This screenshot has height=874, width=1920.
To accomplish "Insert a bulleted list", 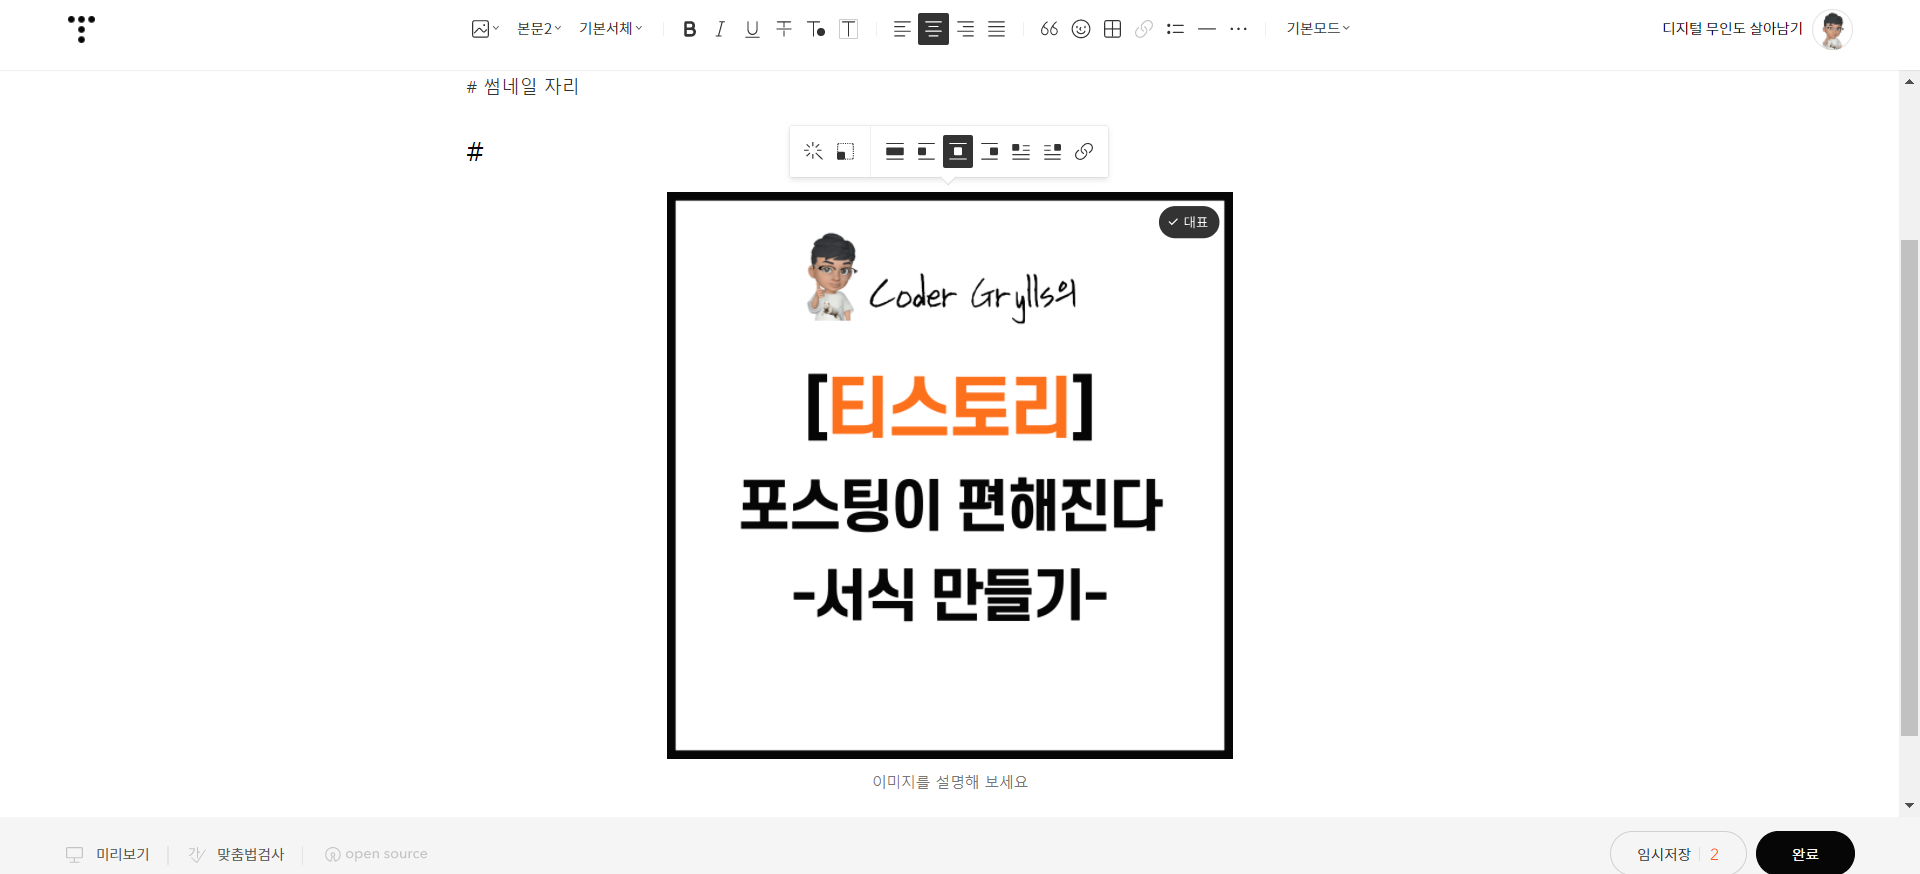I will coord(1176,29).
